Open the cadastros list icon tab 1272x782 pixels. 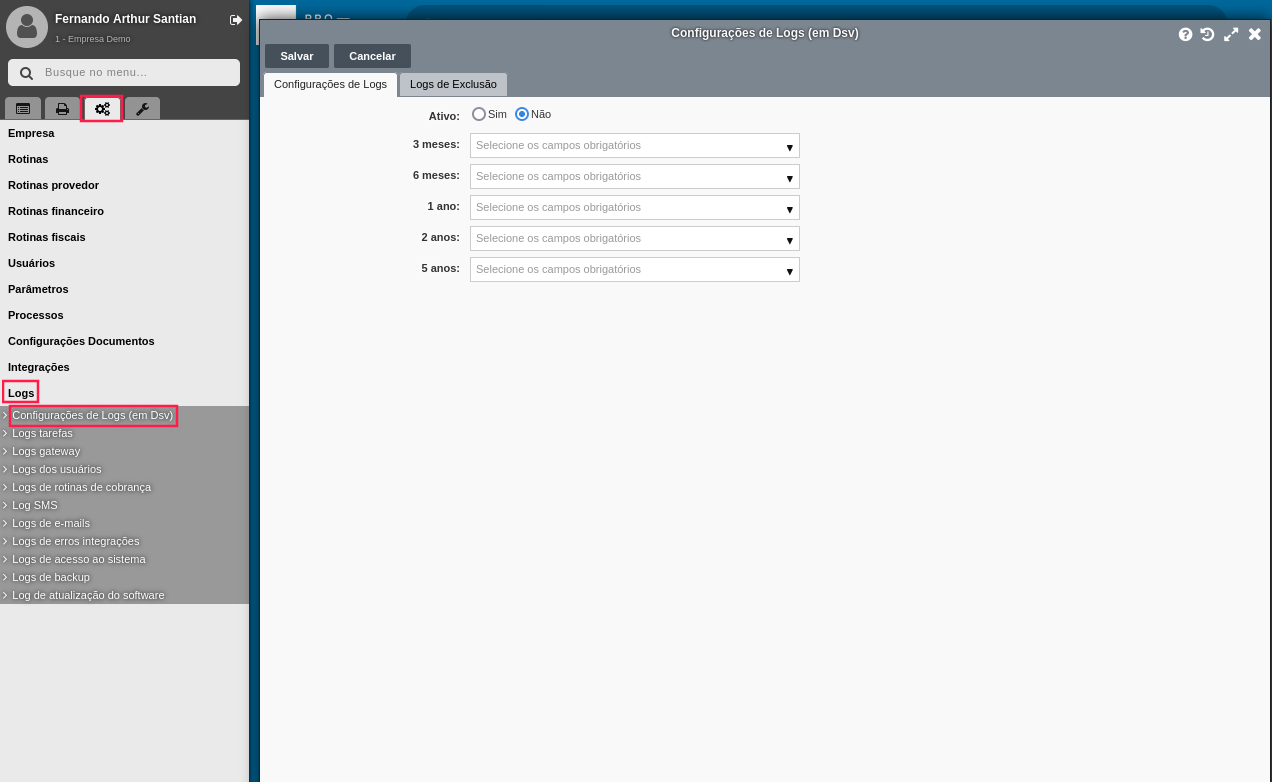pos(23,108)
